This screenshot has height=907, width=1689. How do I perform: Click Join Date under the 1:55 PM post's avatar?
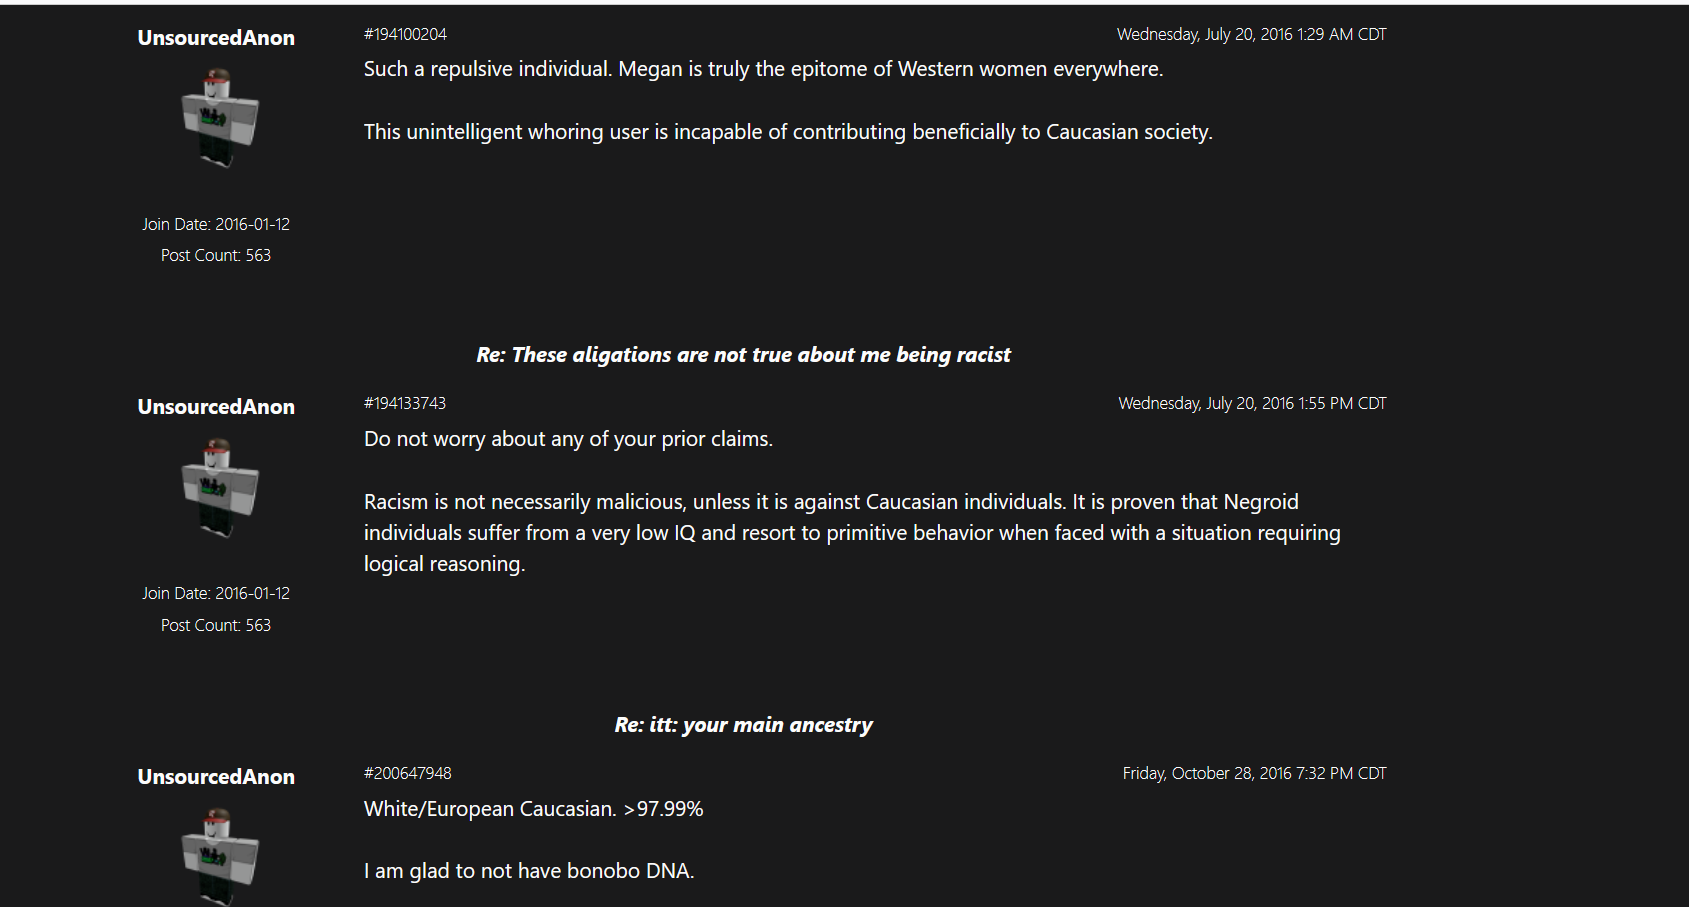click(x=216, y=593)
